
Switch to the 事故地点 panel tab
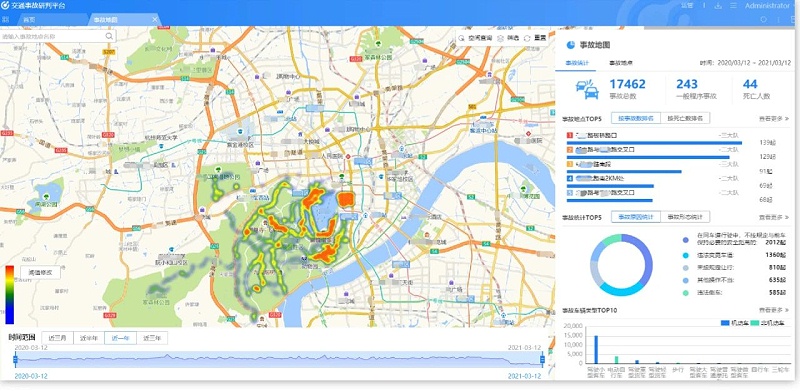pos(621,63)
